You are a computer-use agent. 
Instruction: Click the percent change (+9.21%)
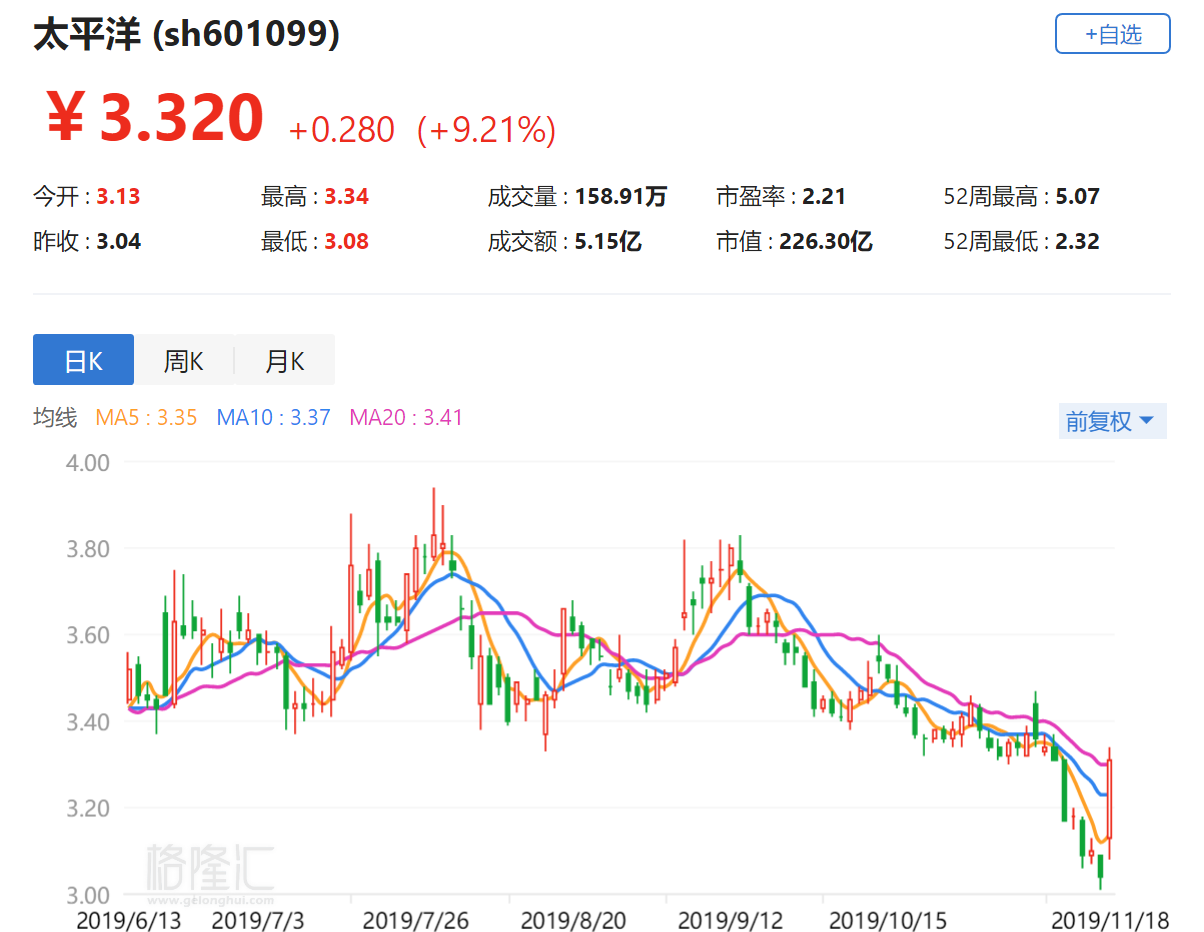tap(486, 129)
